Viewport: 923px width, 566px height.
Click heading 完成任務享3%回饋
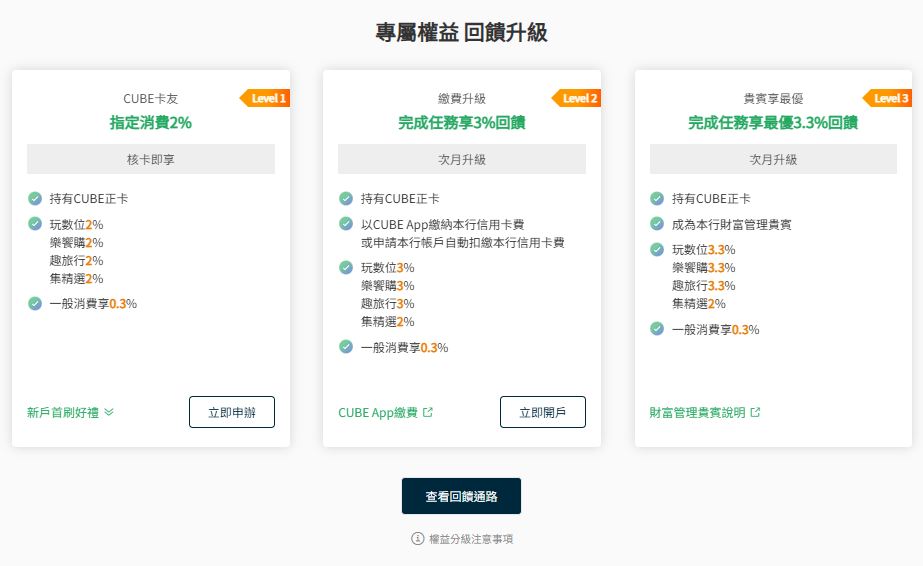click(x=462, y=122)
